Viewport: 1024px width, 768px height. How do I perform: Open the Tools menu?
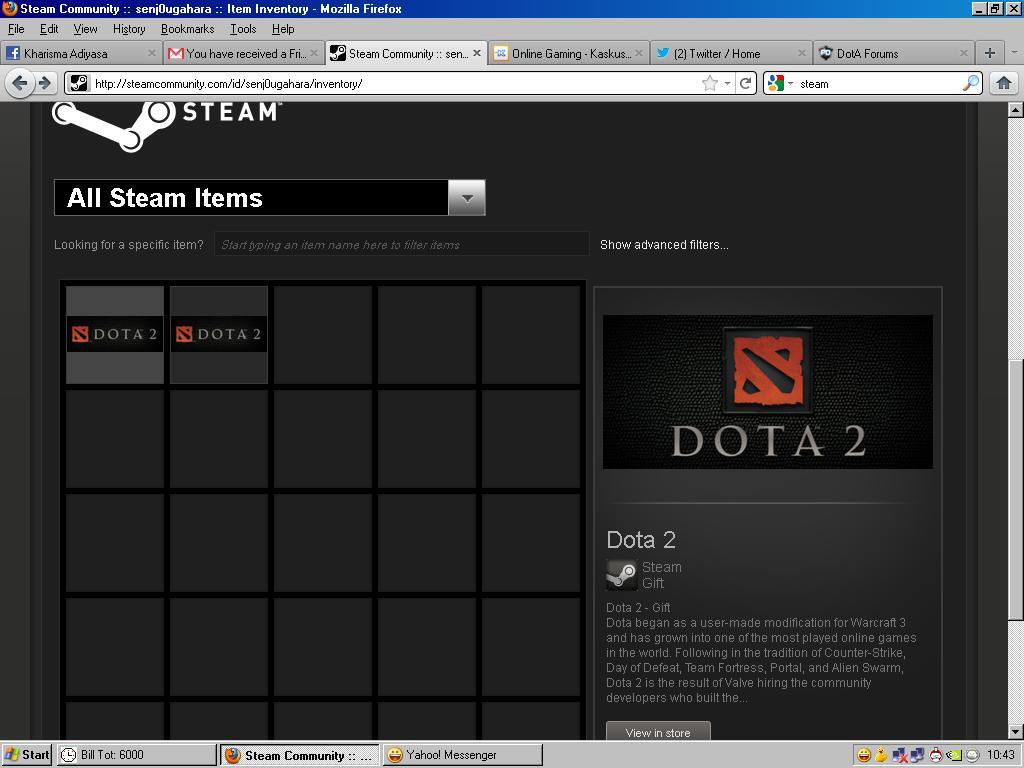[x=243, y=29]
